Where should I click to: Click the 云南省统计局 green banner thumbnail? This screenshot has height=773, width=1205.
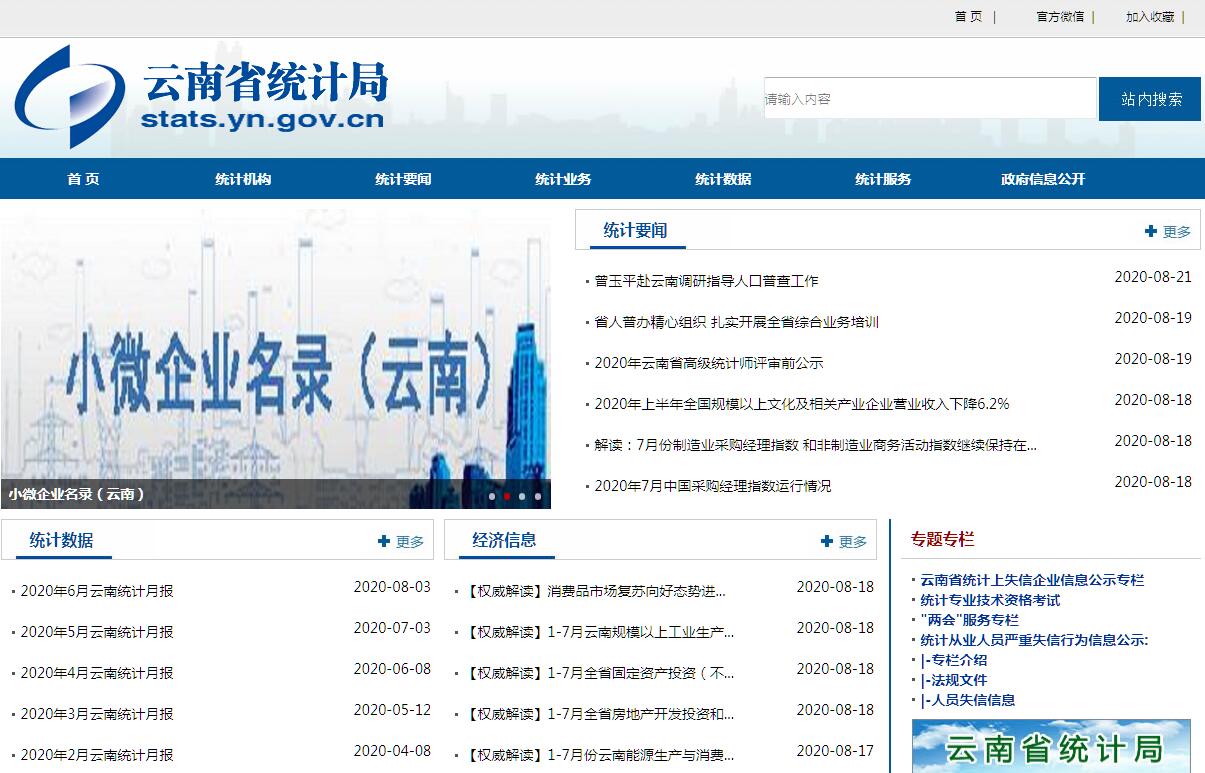click(x=1051, y=746)
